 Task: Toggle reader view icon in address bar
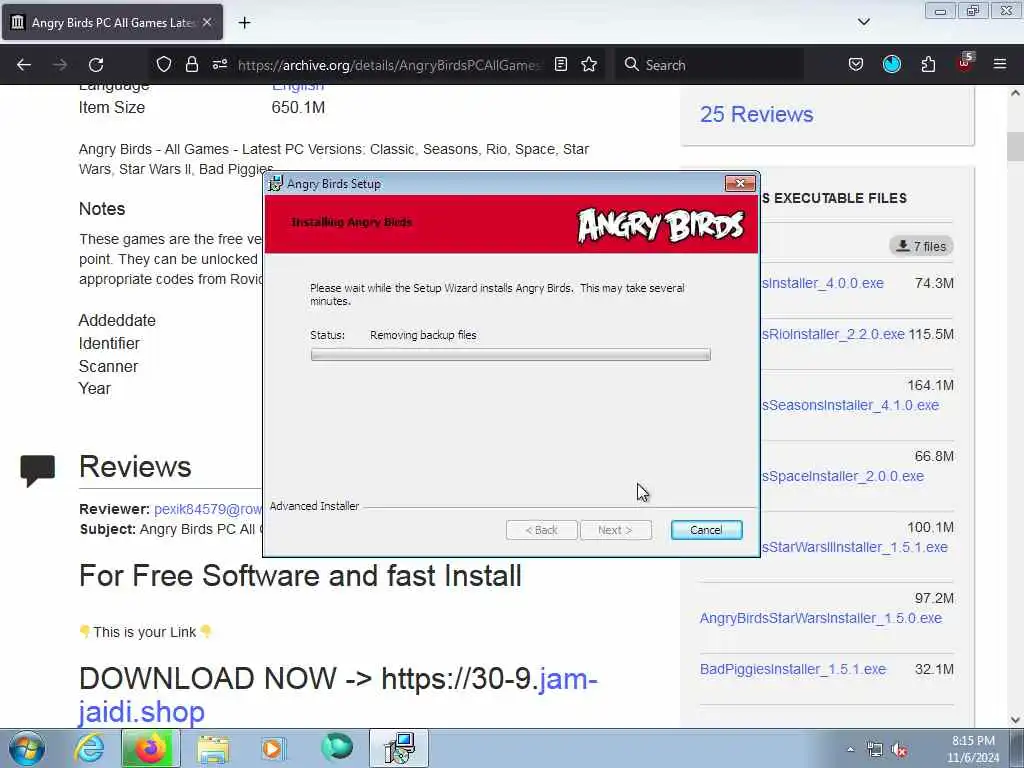(560, 64)
